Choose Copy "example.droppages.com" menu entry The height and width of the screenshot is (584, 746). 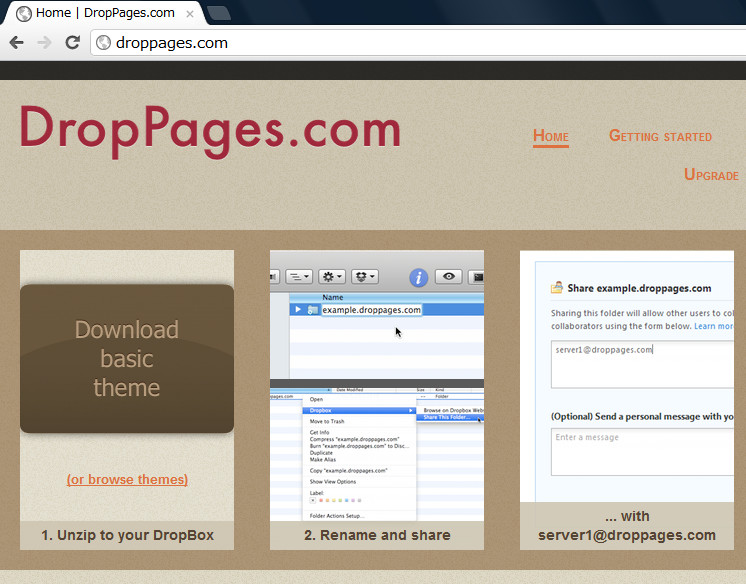coord(349,471)
